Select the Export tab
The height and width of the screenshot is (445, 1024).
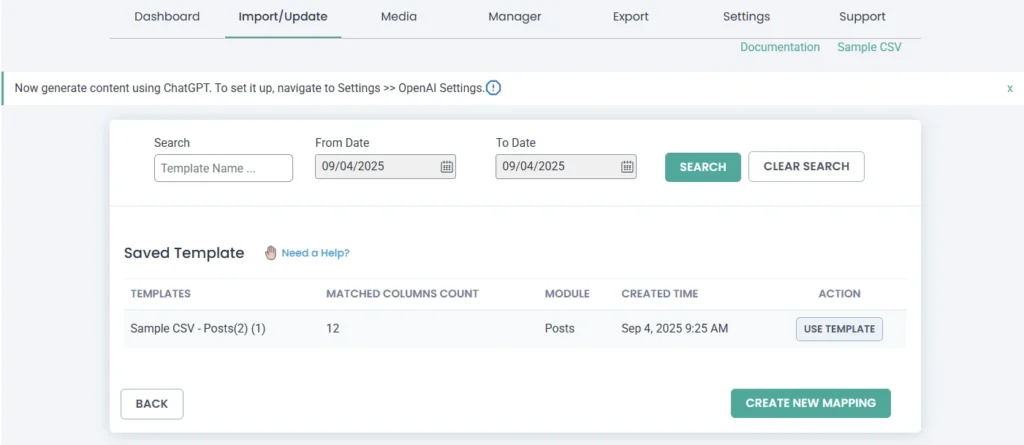click(x=630, y=17)
